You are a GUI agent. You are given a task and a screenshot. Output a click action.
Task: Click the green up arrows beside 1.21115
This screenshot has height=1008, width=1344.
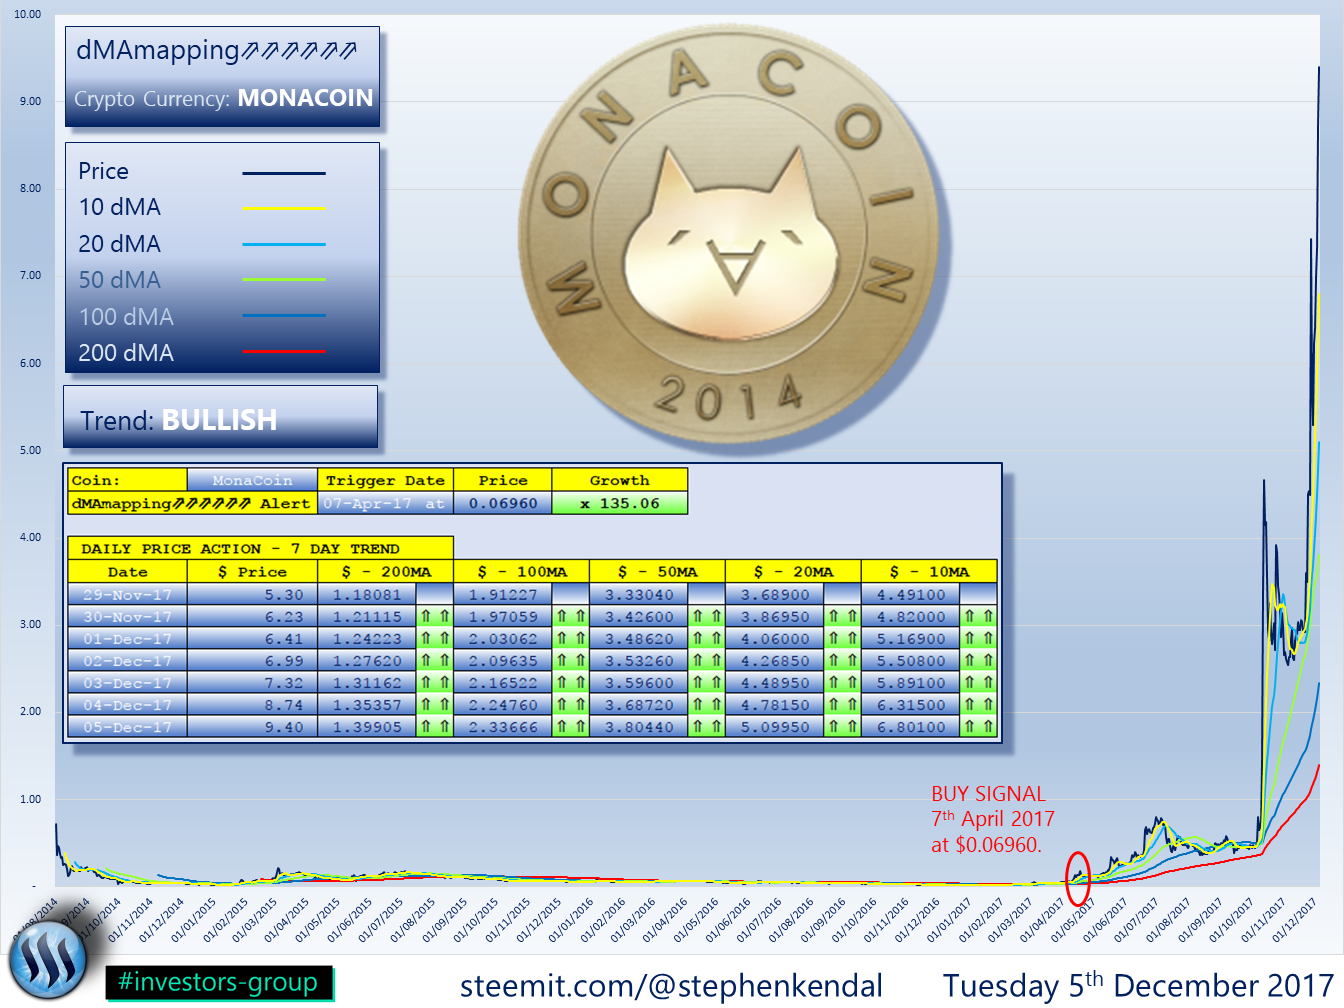pyautogui.click(x=434, y=617)
